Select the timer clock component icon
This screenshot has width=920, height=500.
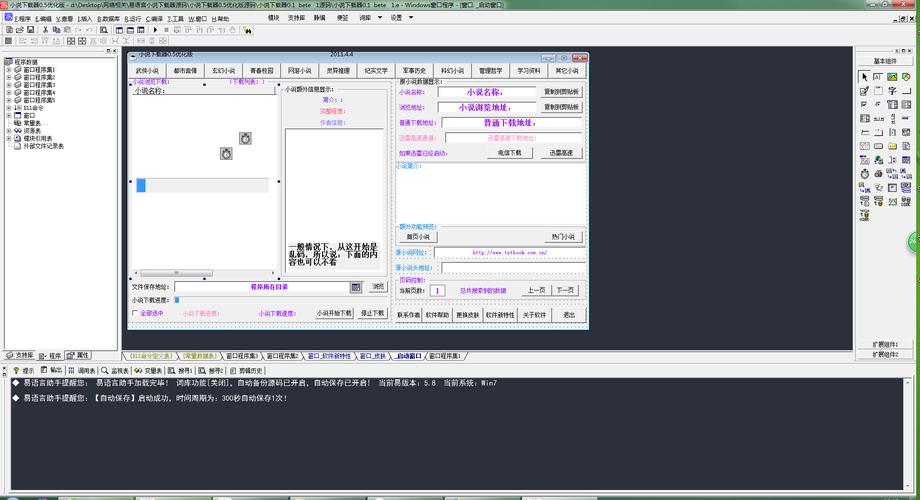tap(864, 174)
